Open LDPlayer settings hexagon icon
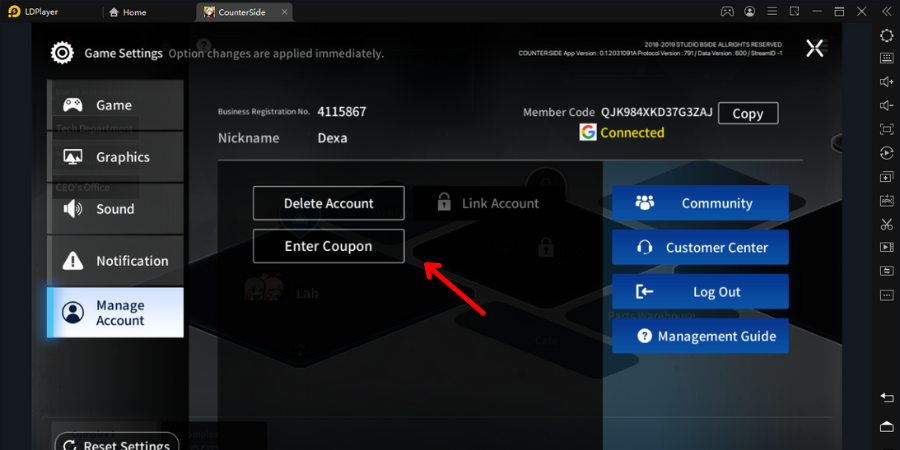This screenshot has height=450, width=900. (886, 35)
